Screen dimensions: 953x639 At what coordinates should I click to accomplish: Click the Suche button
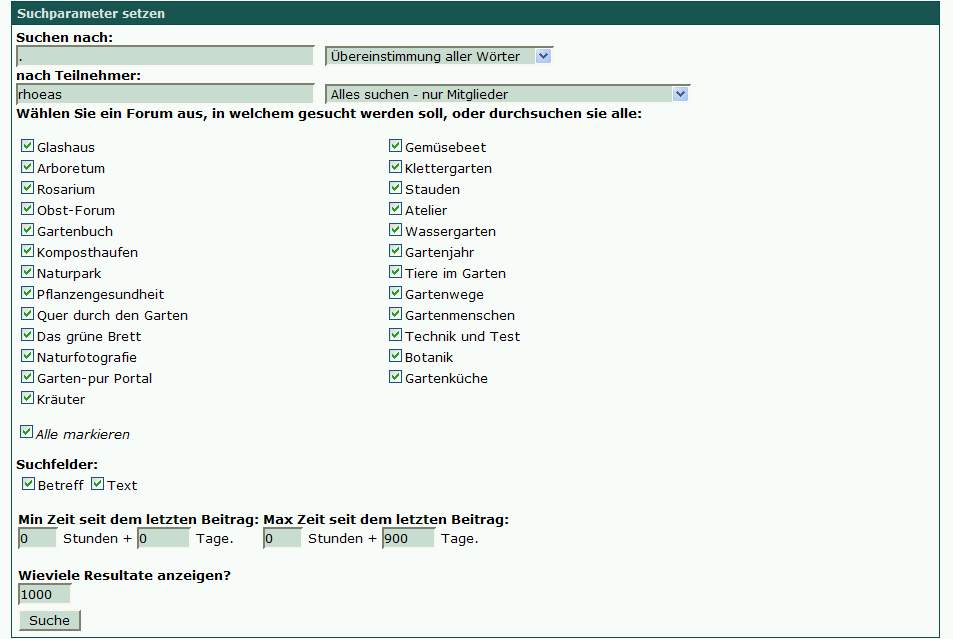[x=49, y=620]
